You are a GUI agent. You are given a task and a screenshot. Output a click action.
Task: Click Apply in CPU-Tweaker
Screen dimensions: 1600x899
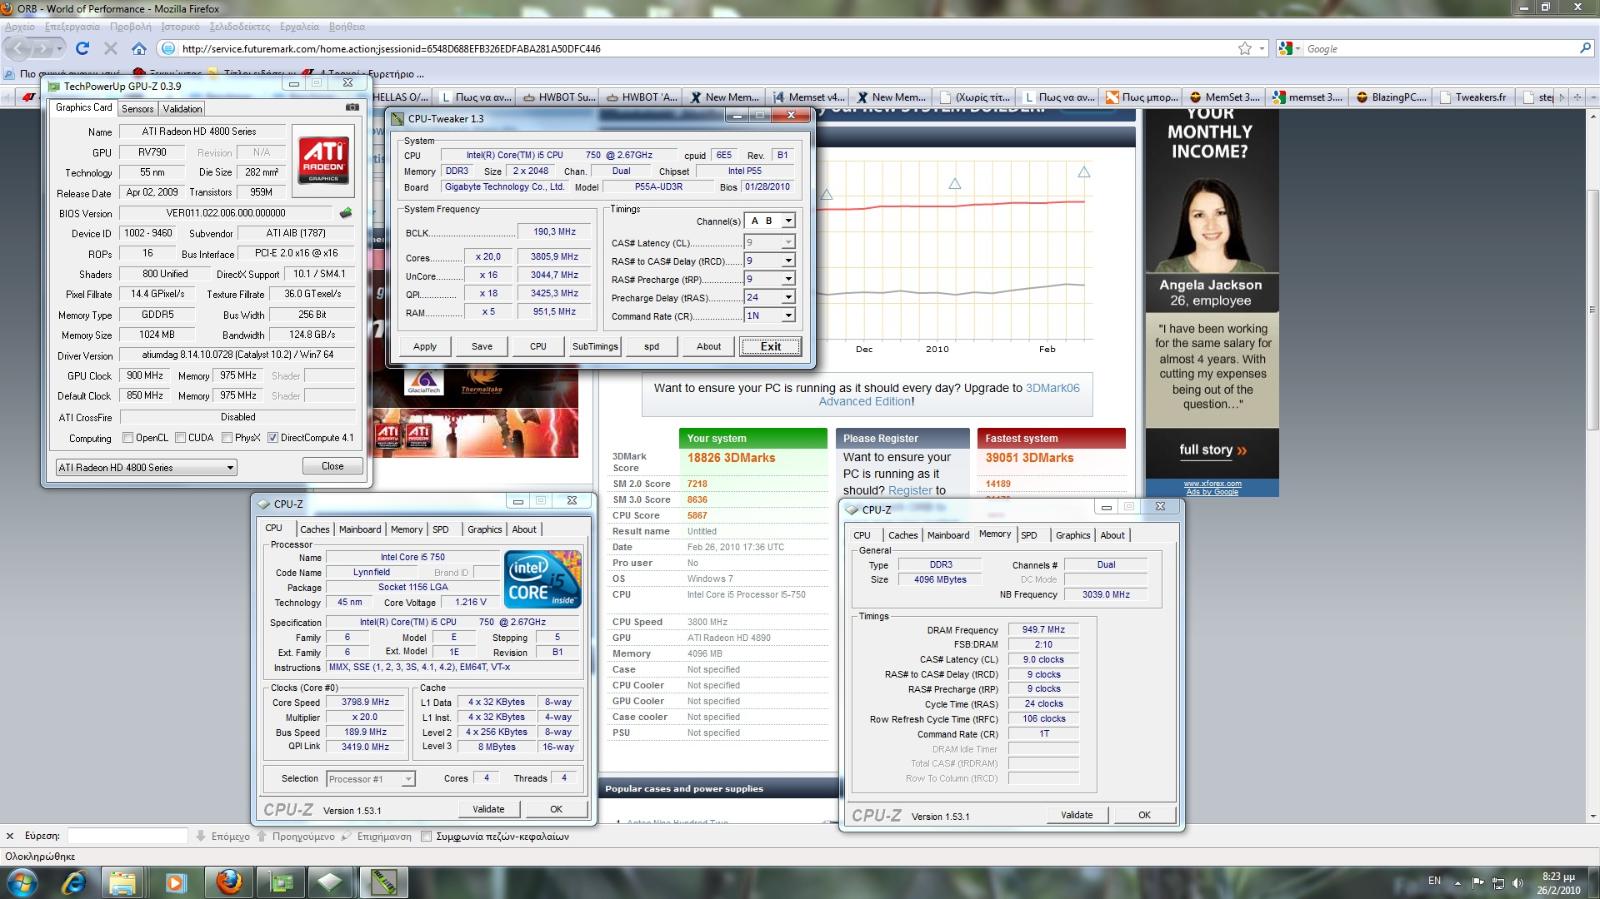[x=425, y=346]
